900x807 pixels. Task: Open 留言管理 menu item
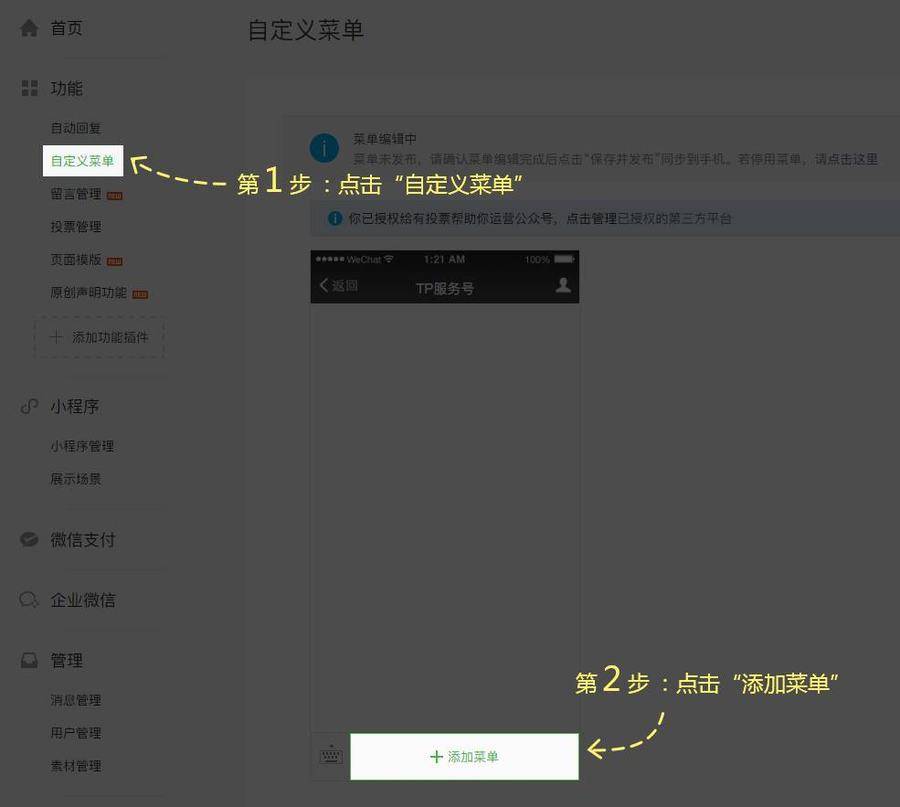[76, 194]
